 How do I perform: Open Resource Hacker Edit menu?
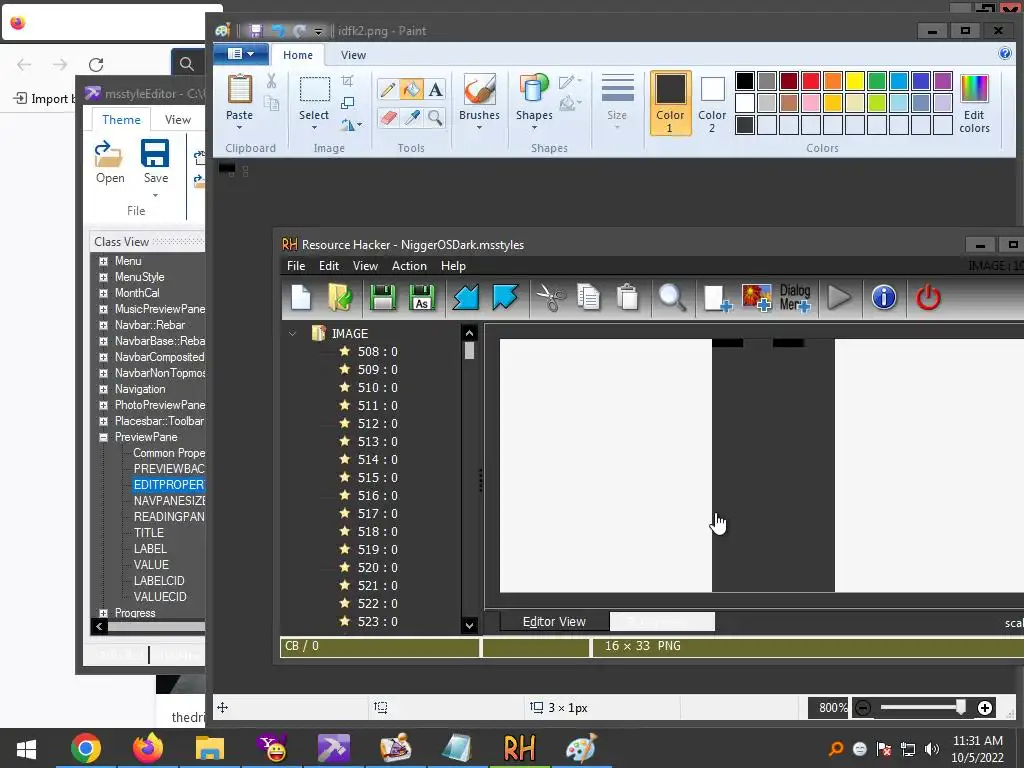tap(328, 266)
